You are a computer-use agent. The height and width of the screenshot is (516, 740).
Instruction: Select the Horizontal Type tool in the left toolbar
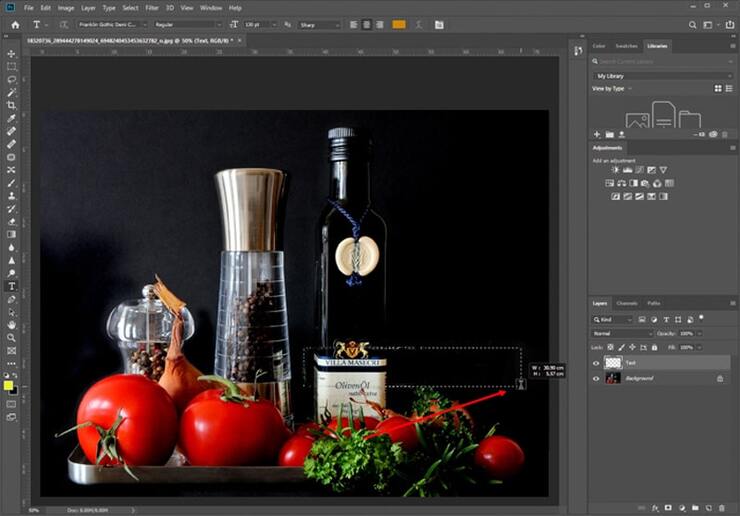(12, 286)
